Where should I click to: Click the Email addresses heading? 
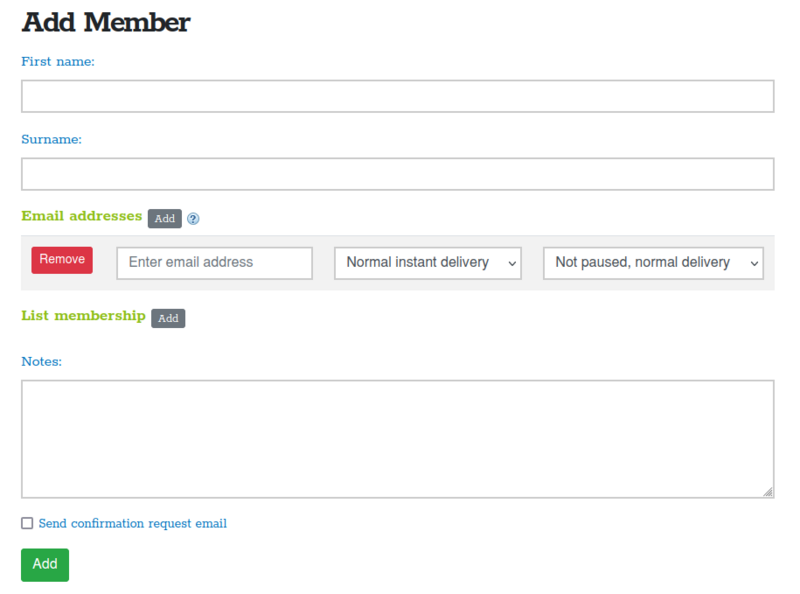pyautogui.click(x=81, y=216)
